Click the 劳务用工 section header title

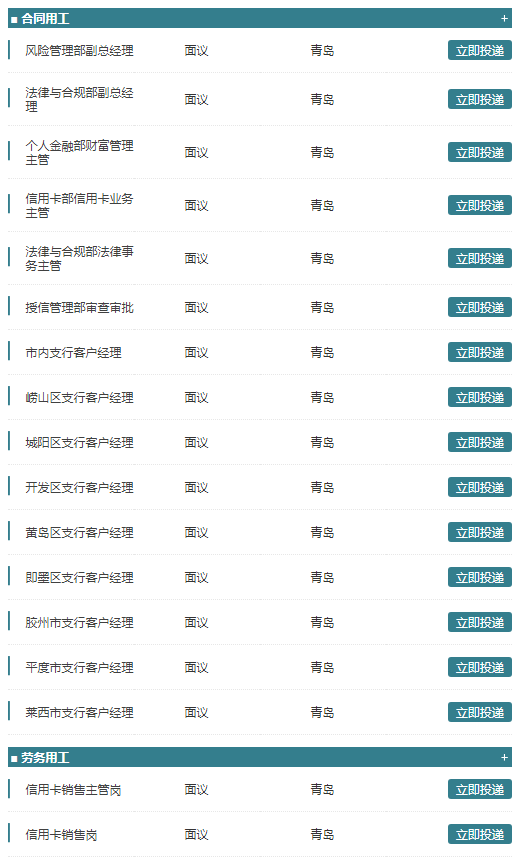coord(45,757)
